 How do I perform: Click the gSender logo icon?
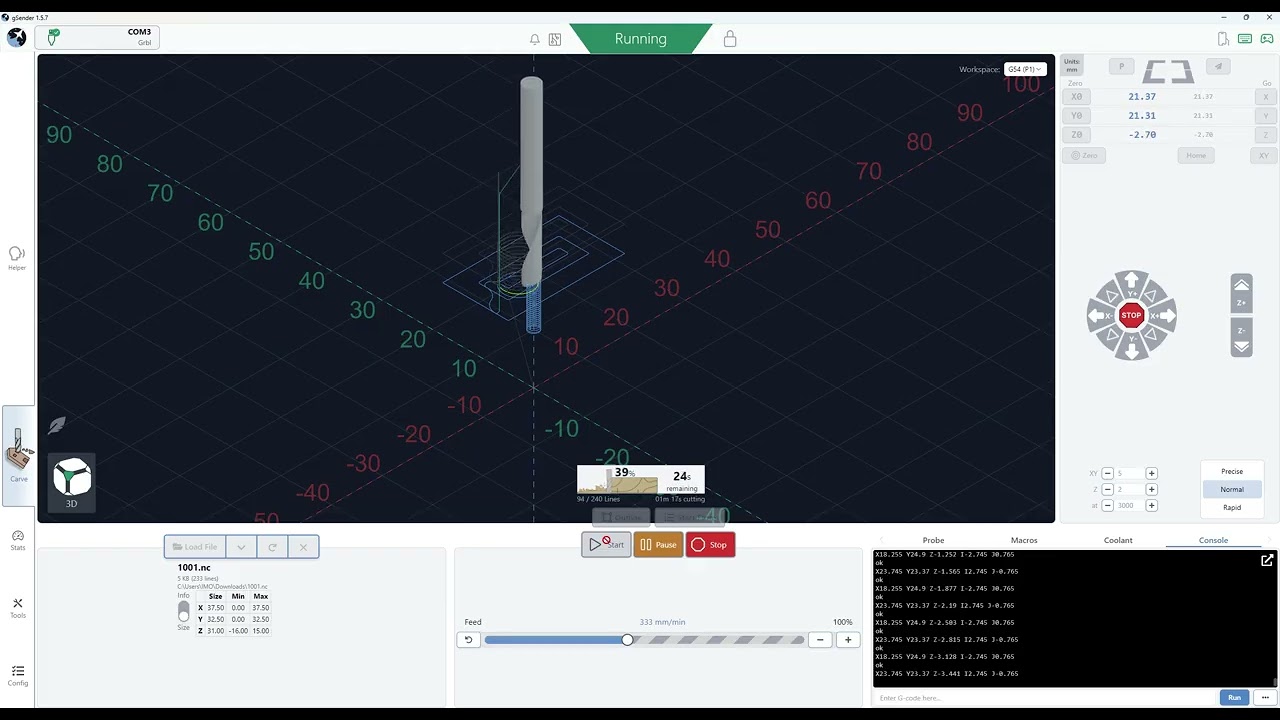click(x=17, y=38)
